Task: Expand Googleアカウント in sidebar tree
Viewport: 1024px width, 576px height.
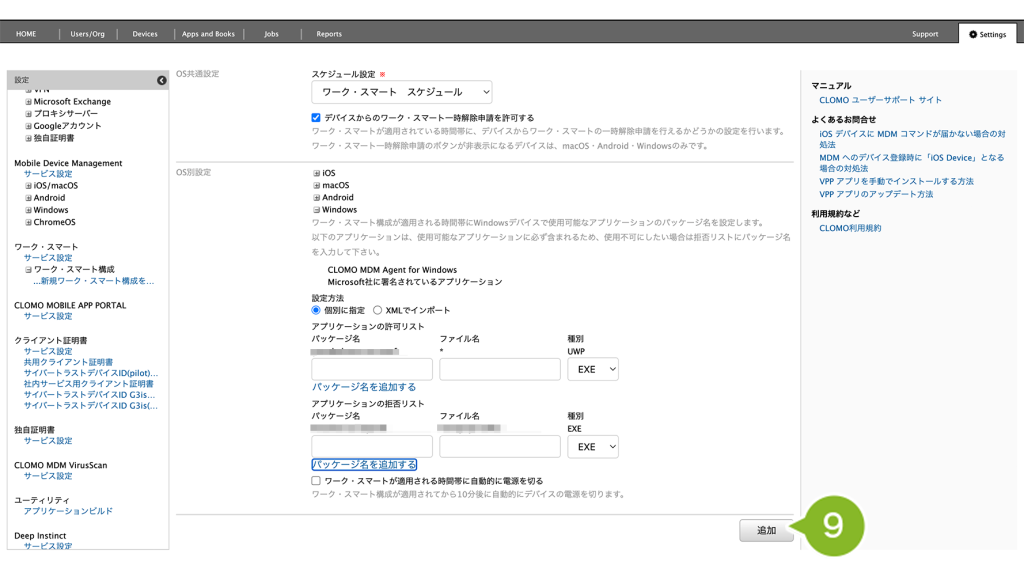Action: 29,126
